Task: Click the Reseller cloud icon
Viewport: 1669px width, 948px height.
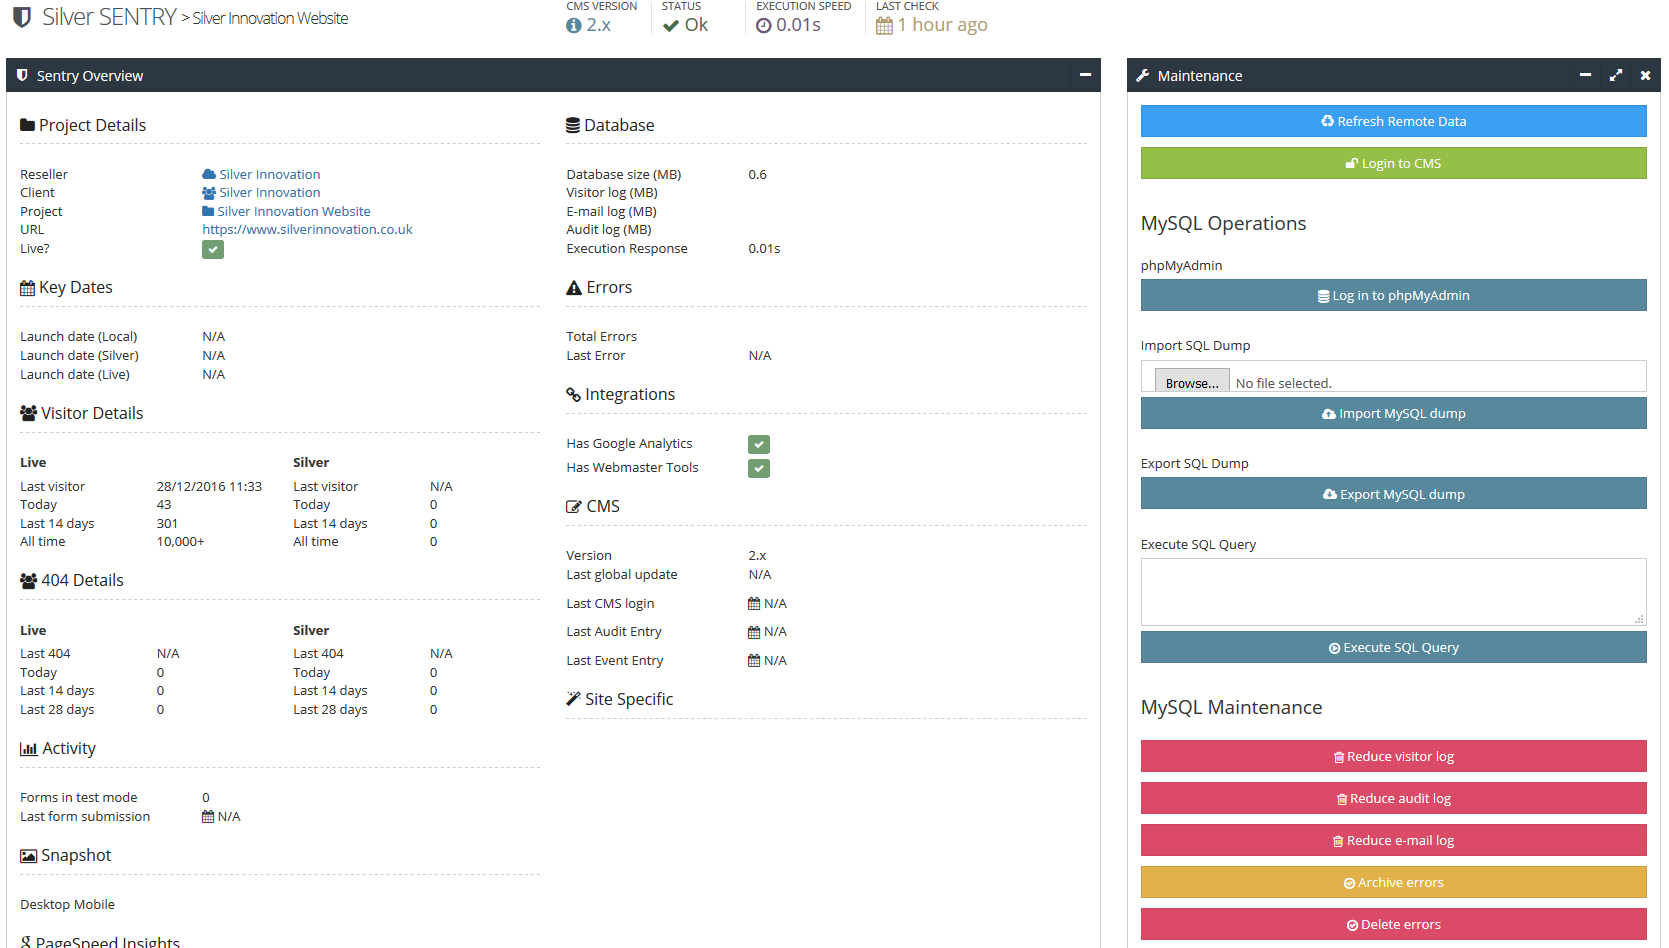Action: click(x=209, y=174)
